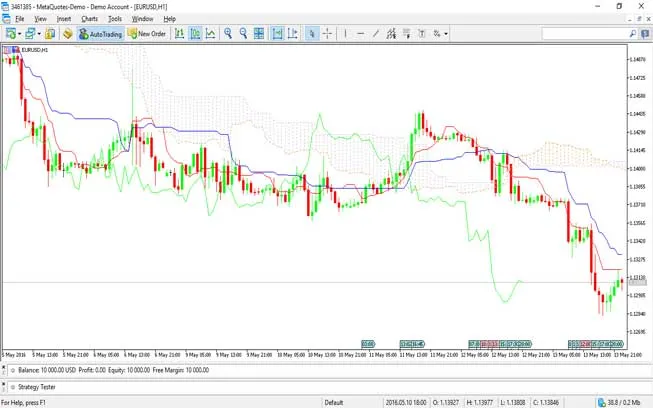Select the Trendline drawing tool

click(376, 34)
